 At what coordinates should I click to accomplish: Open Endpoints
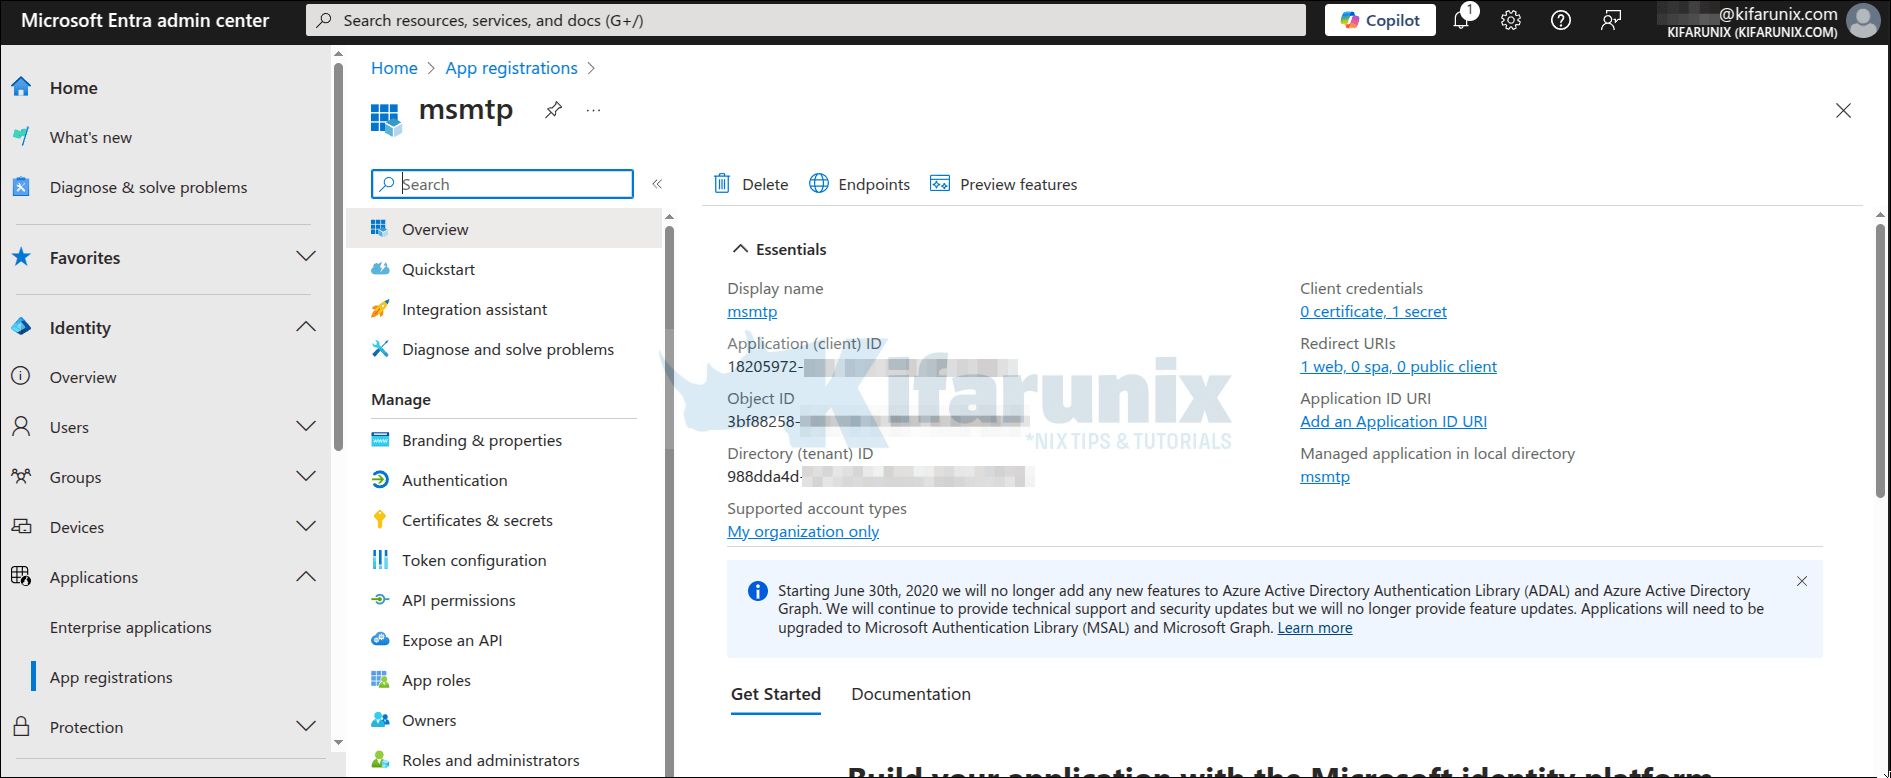pyautogui.click(x=860, y=184)
